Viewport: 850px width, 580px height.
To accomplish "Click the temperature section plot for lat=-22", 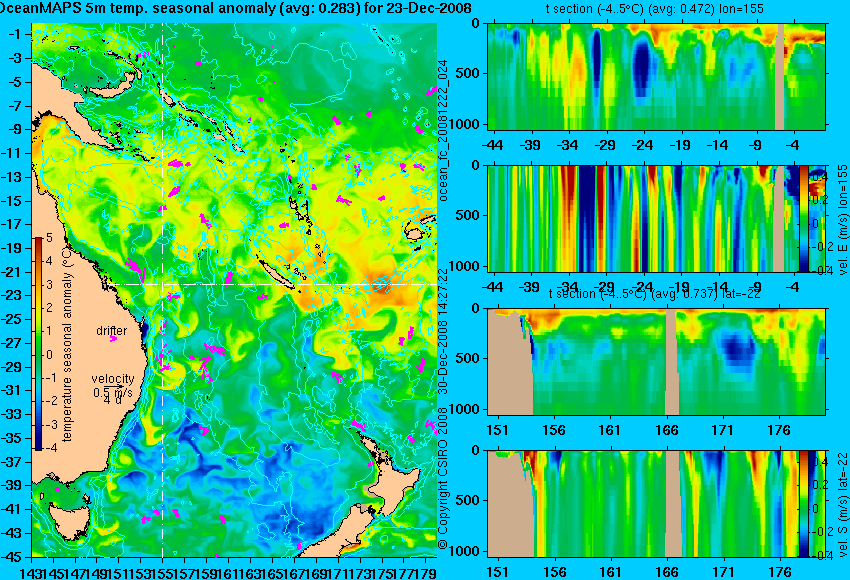I will coord(656,362).
